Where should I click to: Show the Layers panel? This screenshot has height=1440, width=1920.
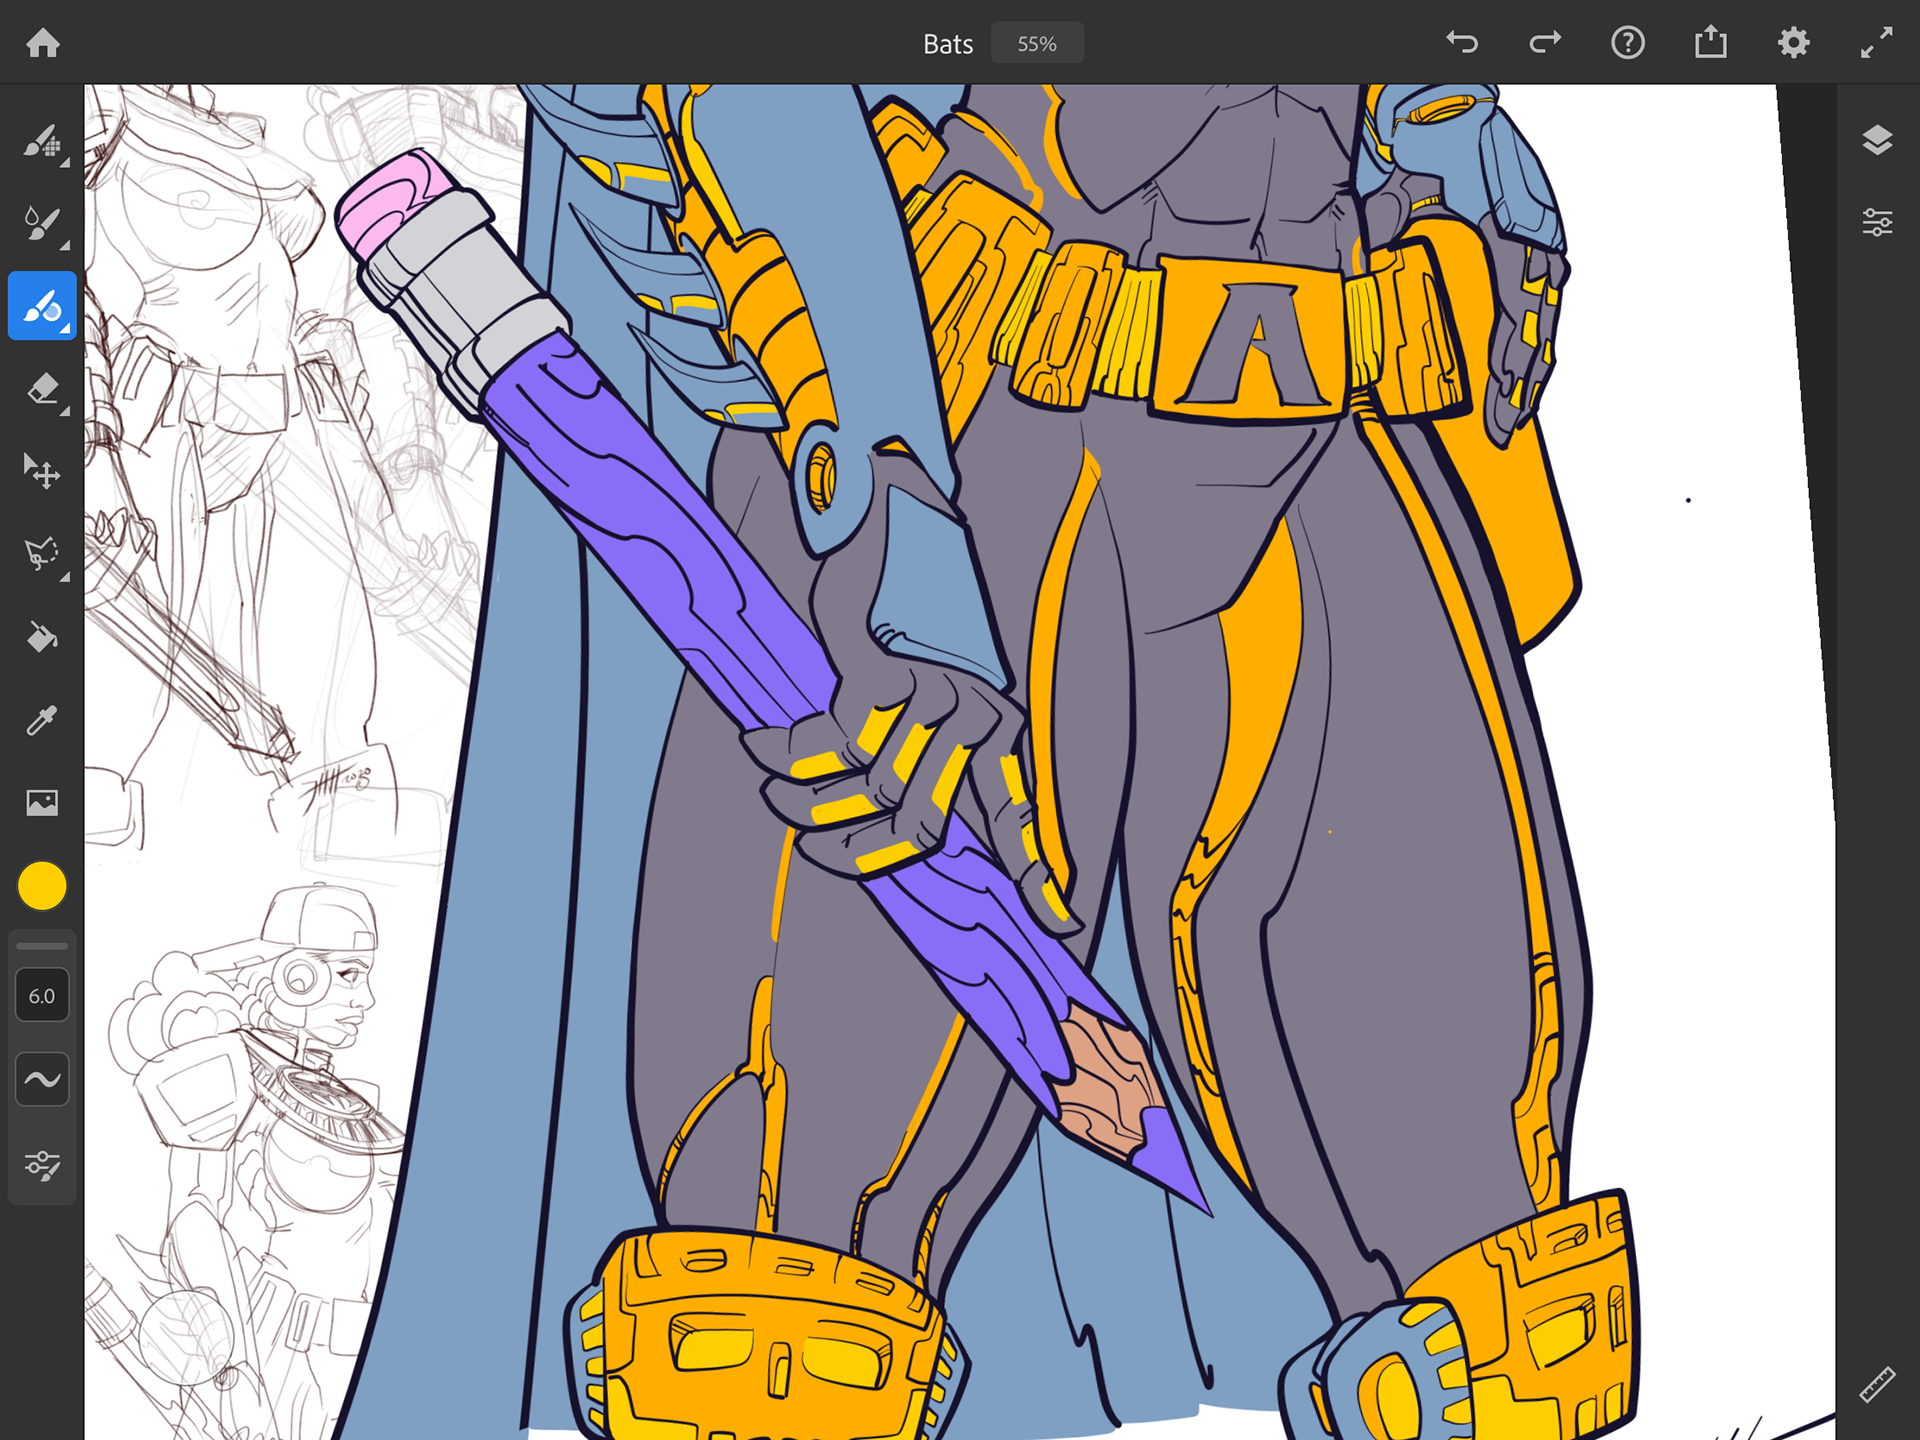coord(1877,141)
